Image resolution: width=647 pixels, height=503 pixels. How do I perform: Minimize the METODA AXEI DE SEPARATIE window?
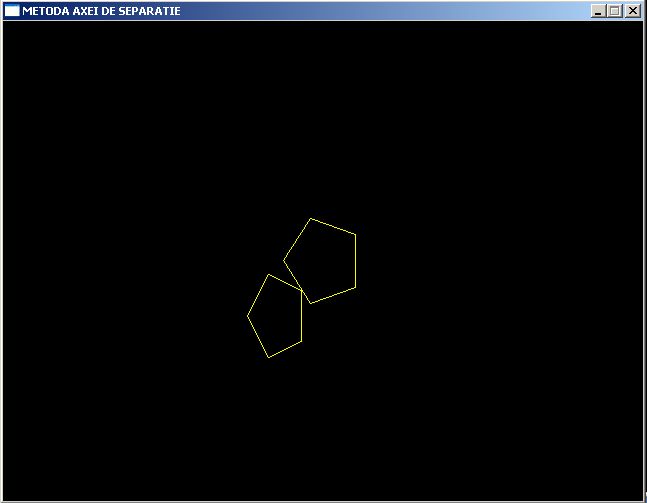click(x=597, y=11)
